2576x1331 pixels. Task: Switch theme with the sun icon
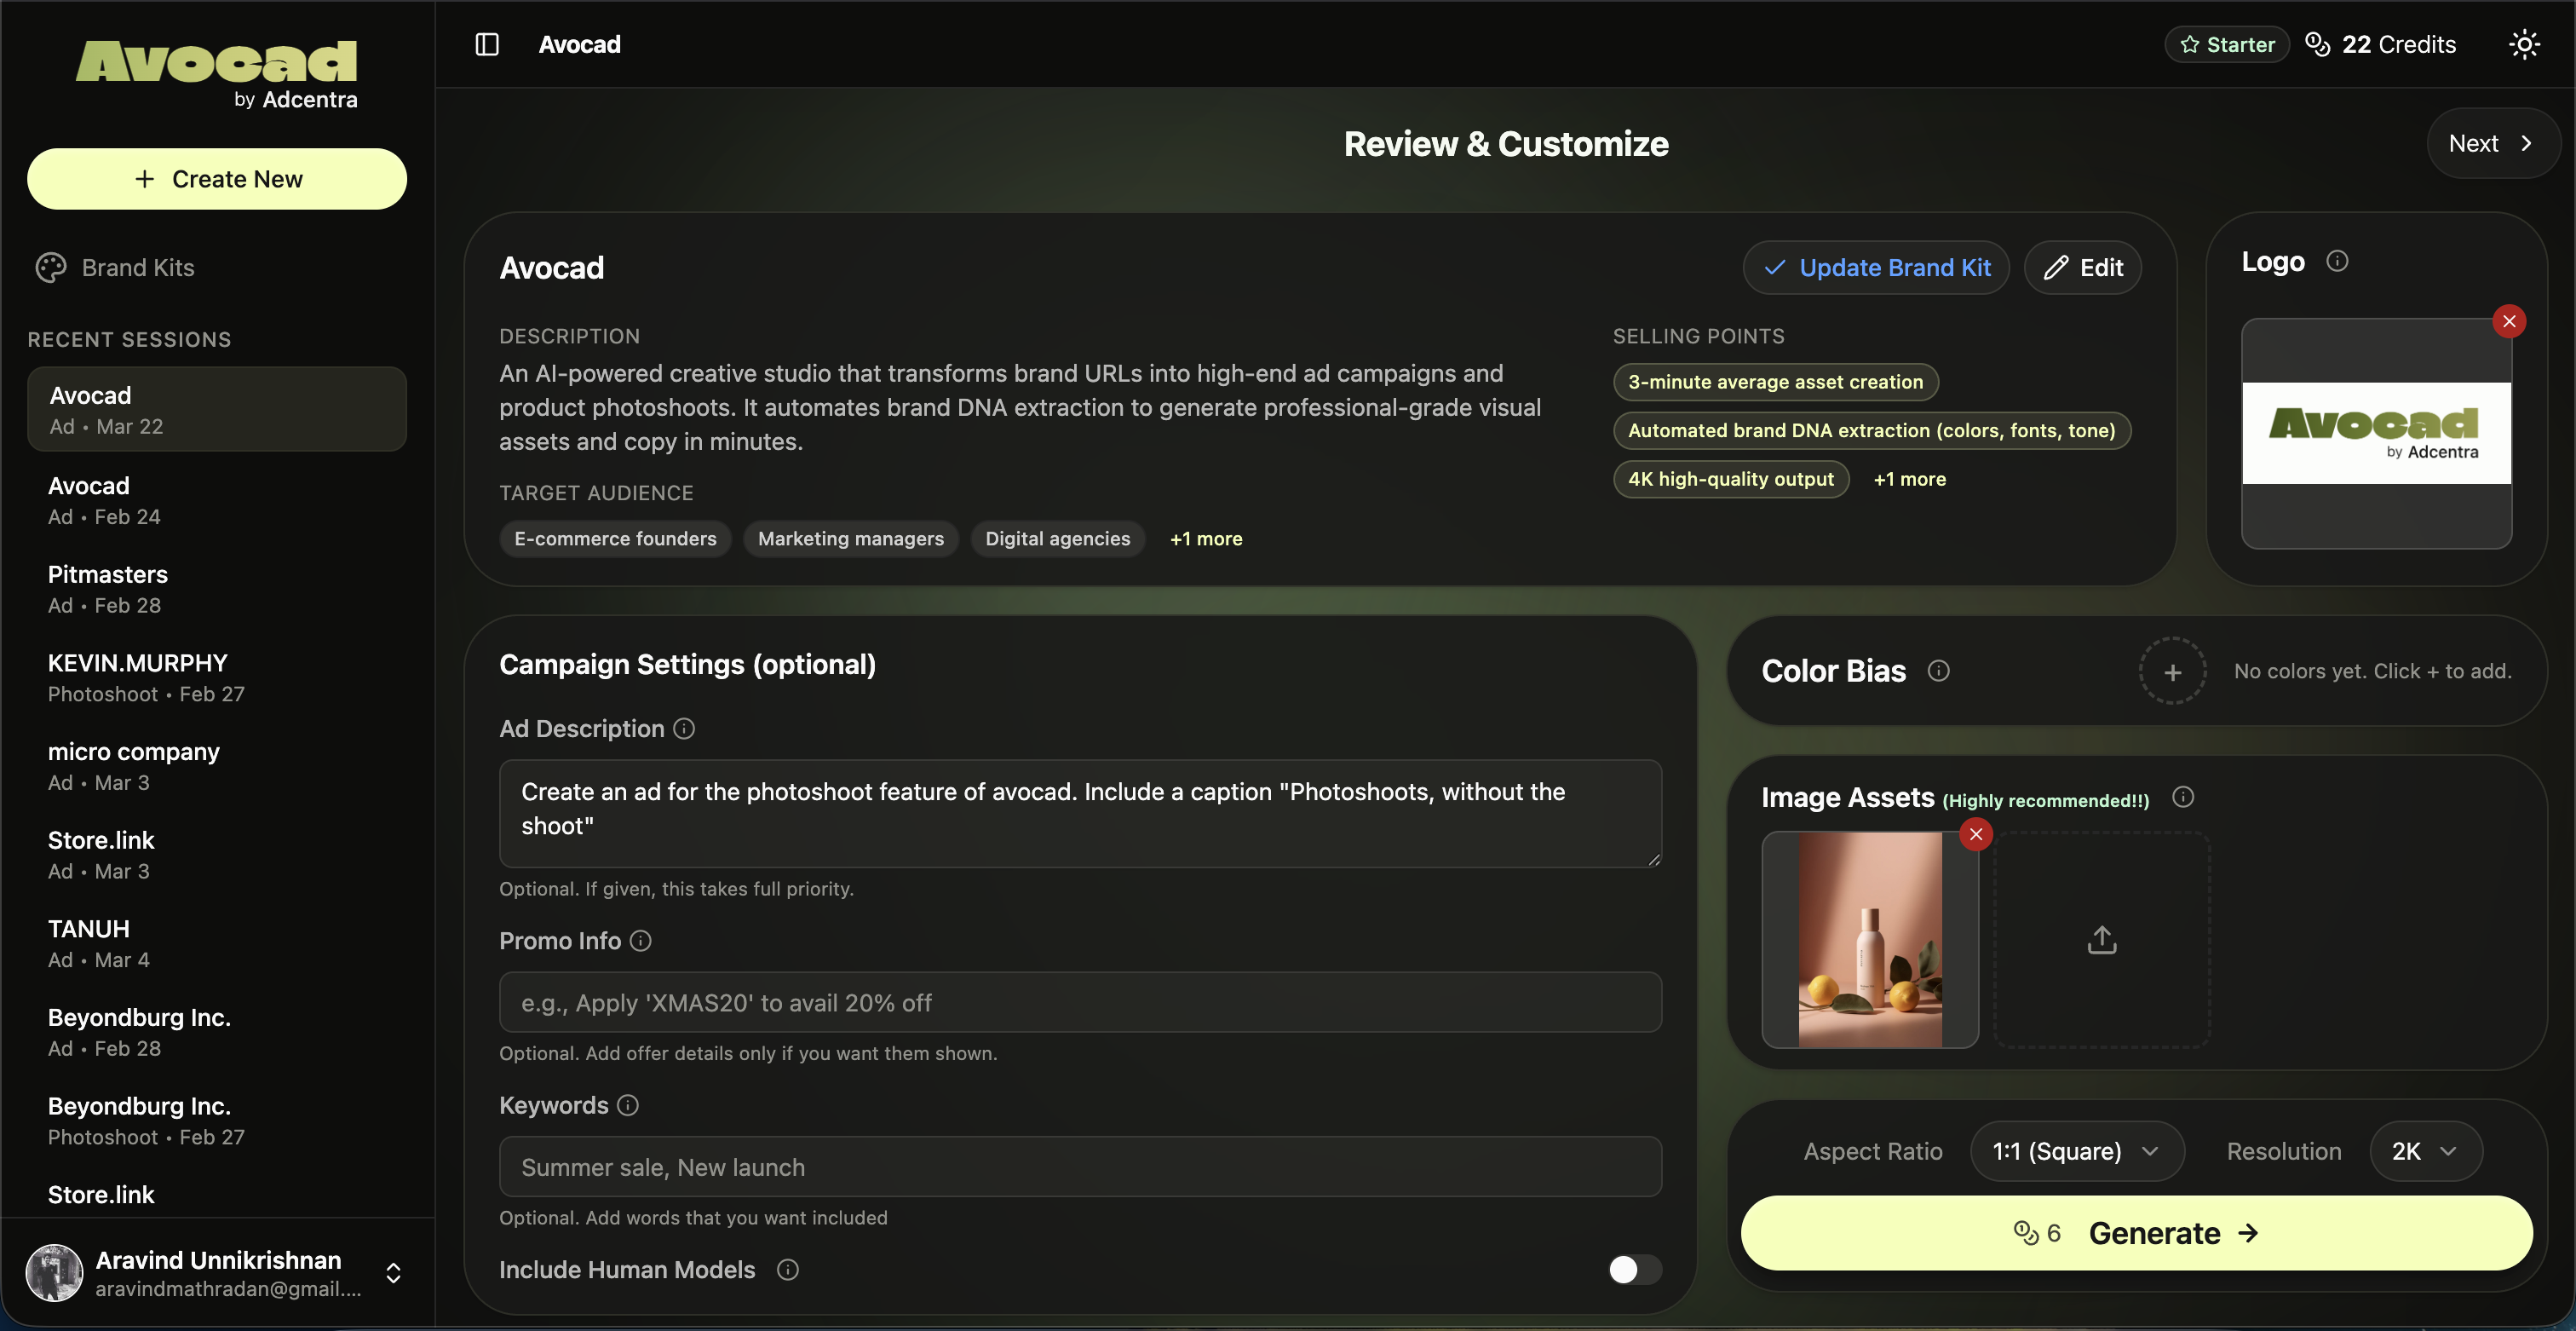click(2524, 44)
